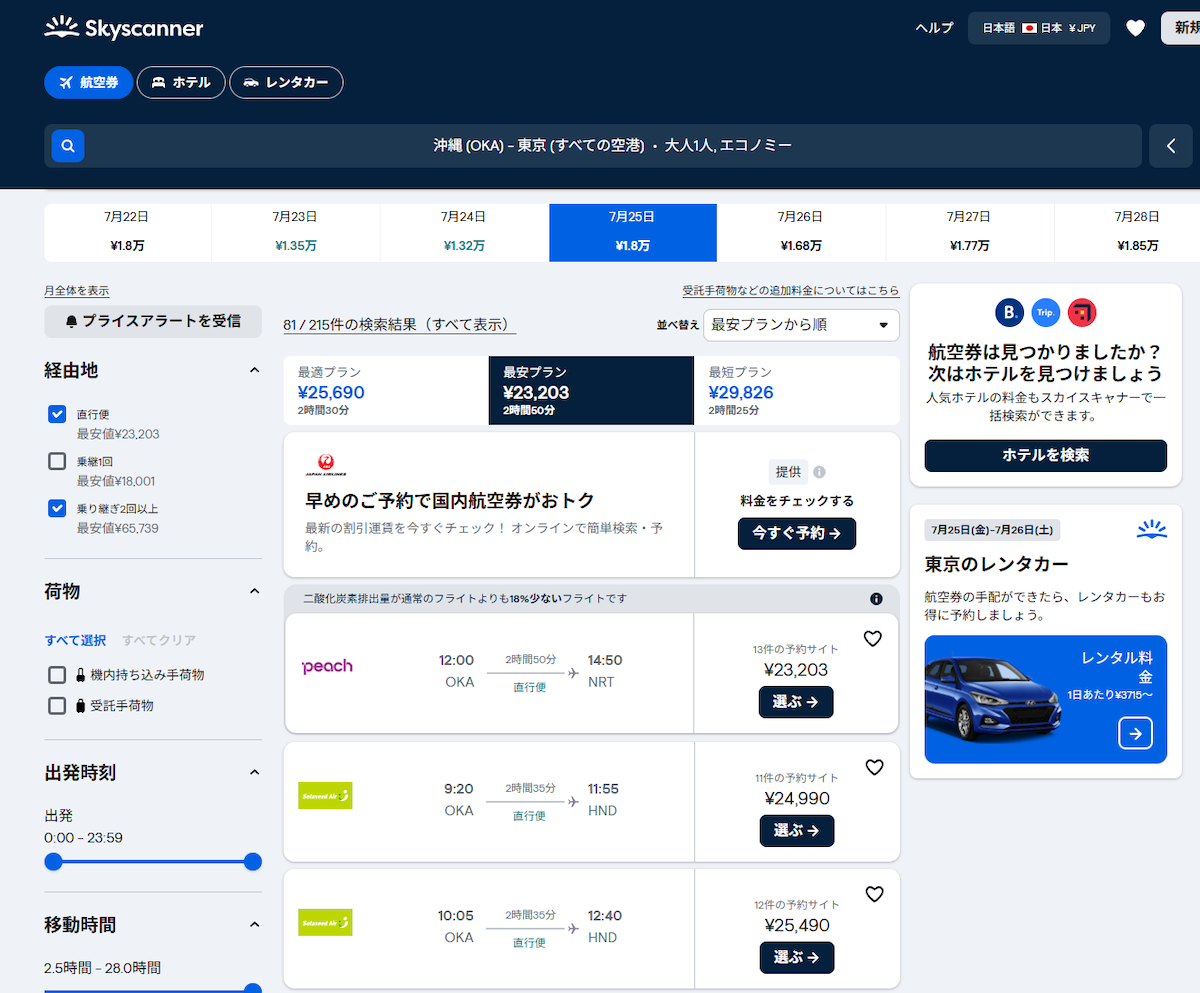Save the Peach 12:00 flight with heart
This screenshot has height=993, width=1200.
coord(873,638)
